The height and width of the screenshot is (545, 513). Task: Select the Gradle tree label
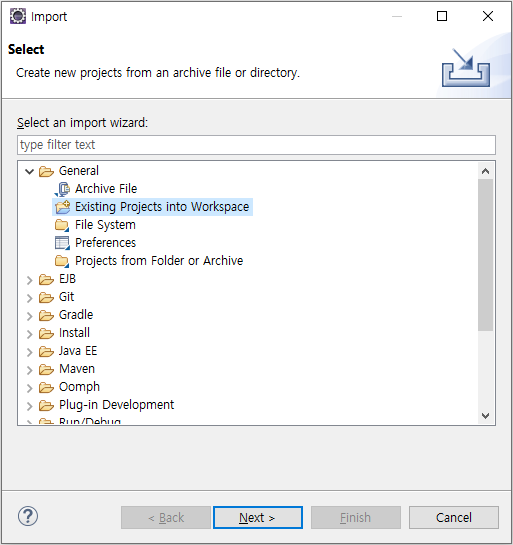click(x=76, y=315)
